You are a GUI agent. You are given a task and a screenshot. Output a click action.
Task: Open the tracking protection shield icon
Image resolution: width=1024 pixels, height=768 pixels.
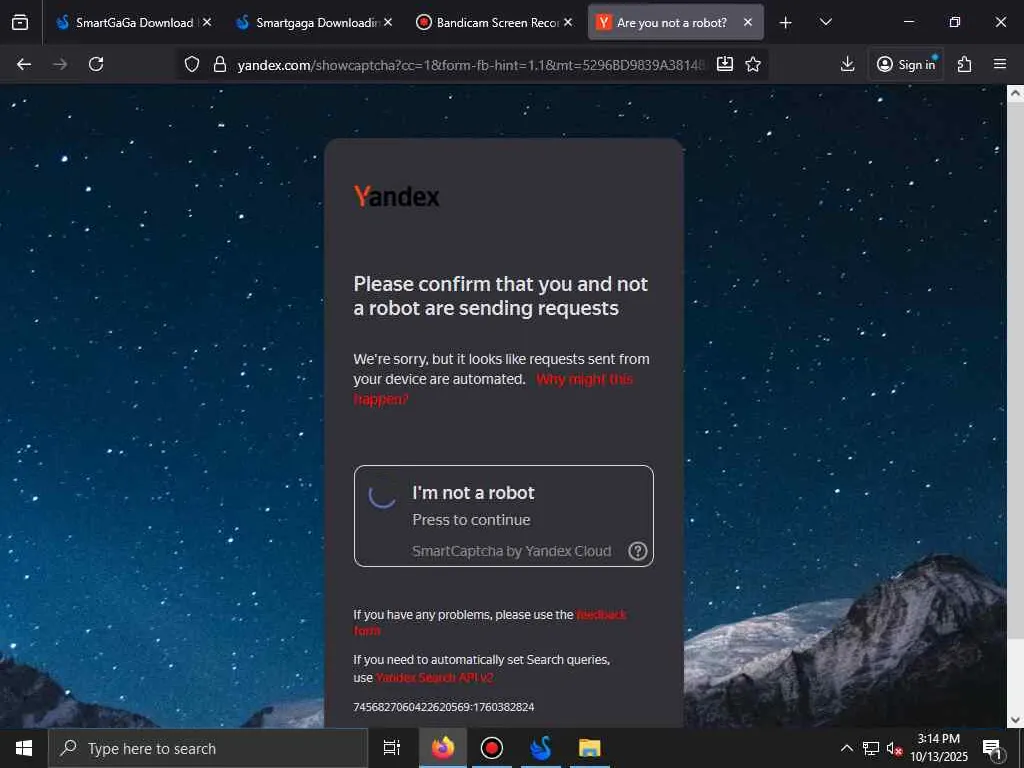pos(191,64)
